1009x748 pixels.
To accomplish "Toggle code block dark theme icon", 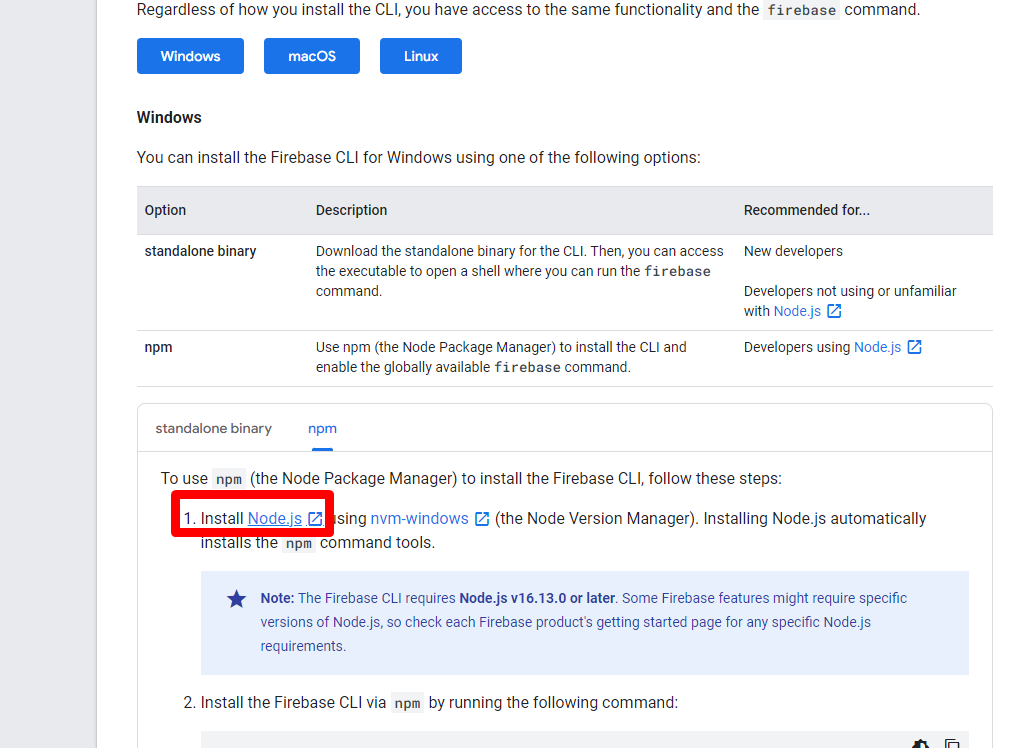I will [920, 744].
